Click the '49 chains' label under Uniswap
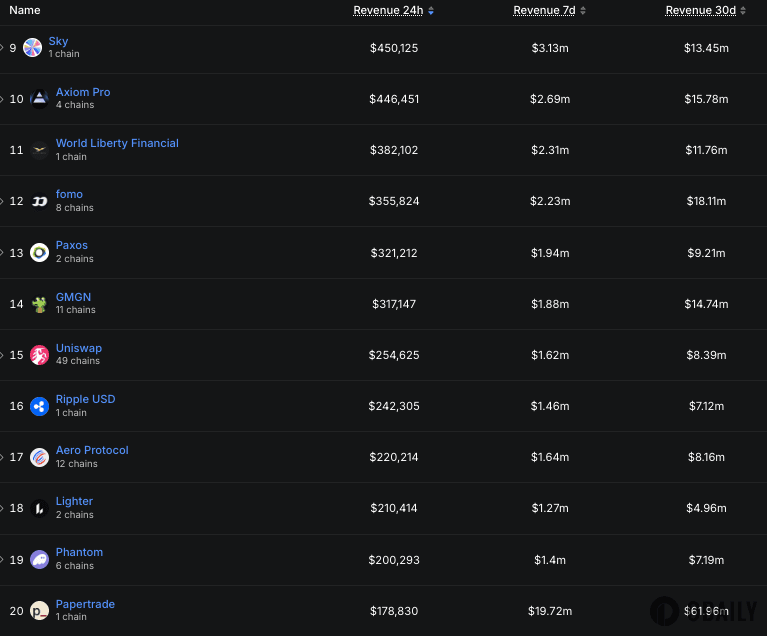767x636 pixels. [78, 361]
